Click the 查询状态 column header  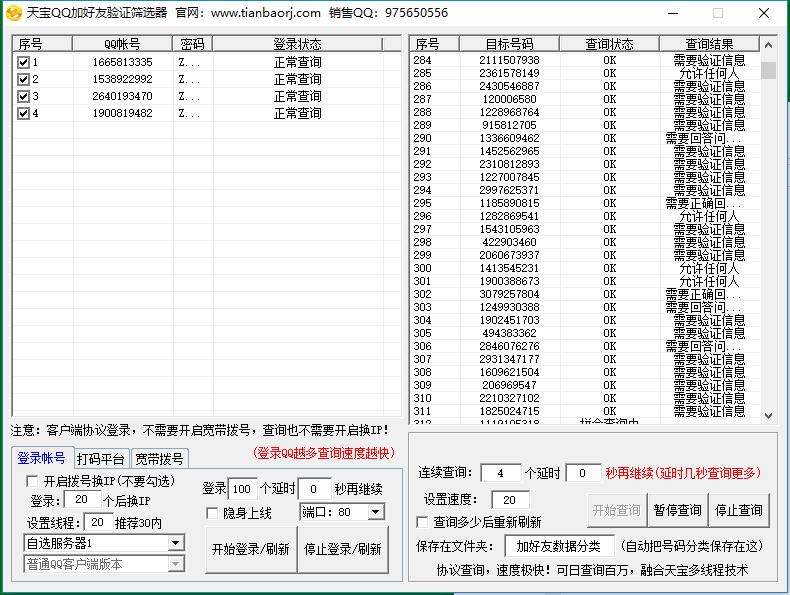click(x=609, y=44)
